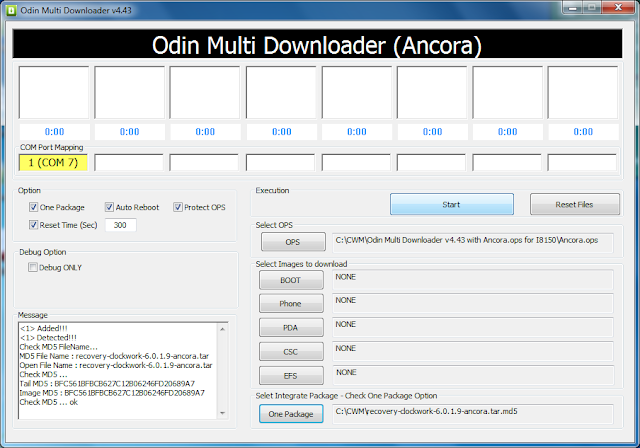640x448 pixels.
Task: Click the Reset Files button
Action: pyautogui.click(x=574, y=204)
